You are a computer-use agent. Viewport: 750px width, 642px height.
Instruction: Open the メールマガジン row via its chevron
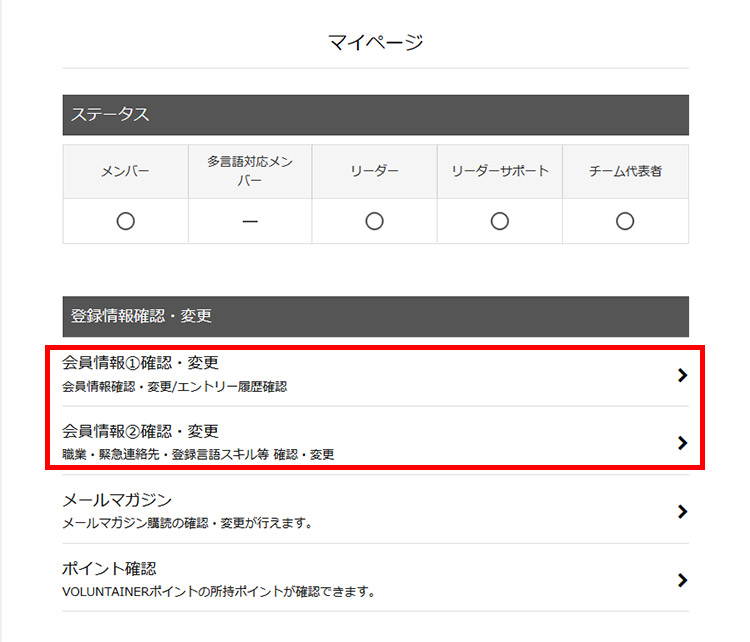682,511
